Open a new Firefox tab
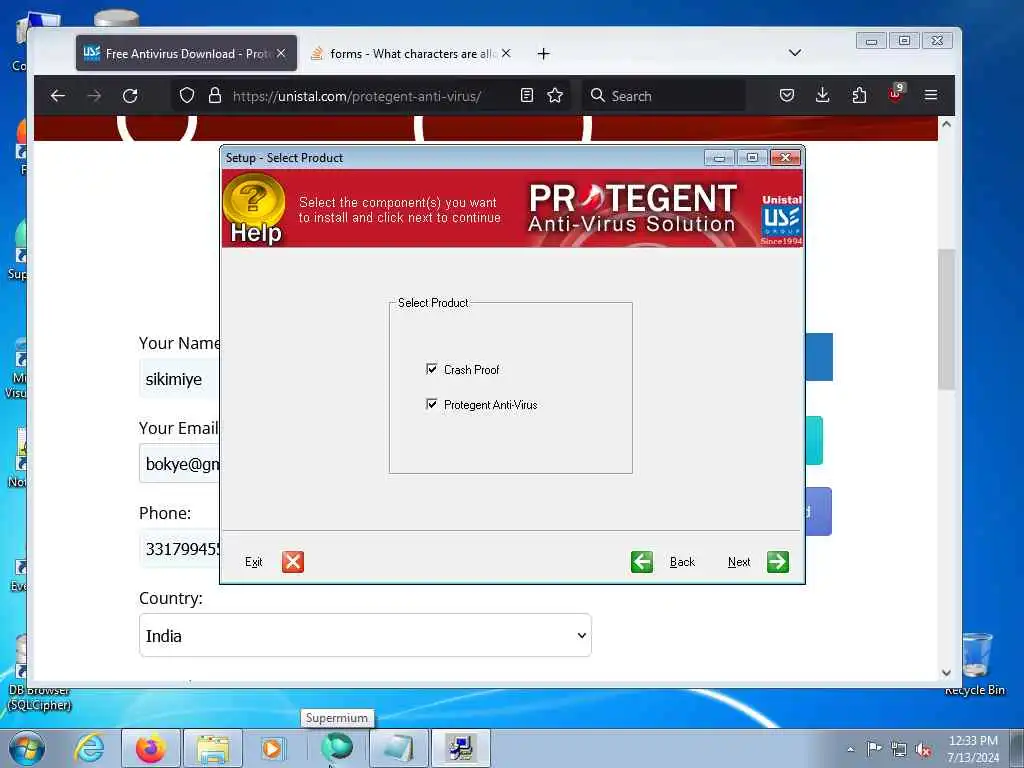The height and width of the screenshot is (768, 1024). click(543, 54)
